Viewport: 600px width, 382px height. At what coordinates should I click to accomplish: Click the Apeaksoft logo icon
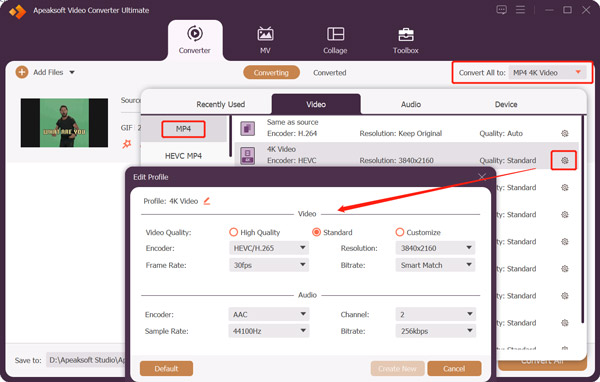tap(18, 11)
